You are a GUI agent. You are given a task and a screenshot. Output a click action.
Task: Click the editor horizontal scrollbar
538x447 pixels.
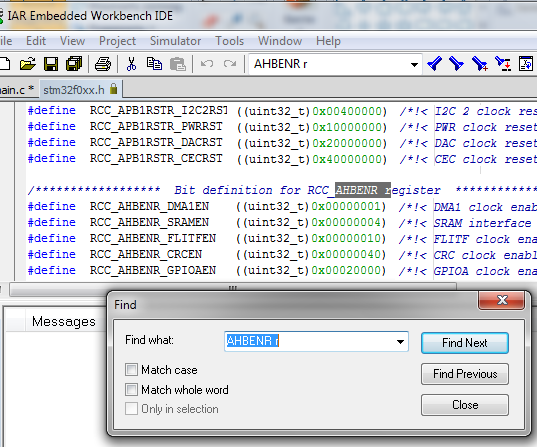point(233,289)
